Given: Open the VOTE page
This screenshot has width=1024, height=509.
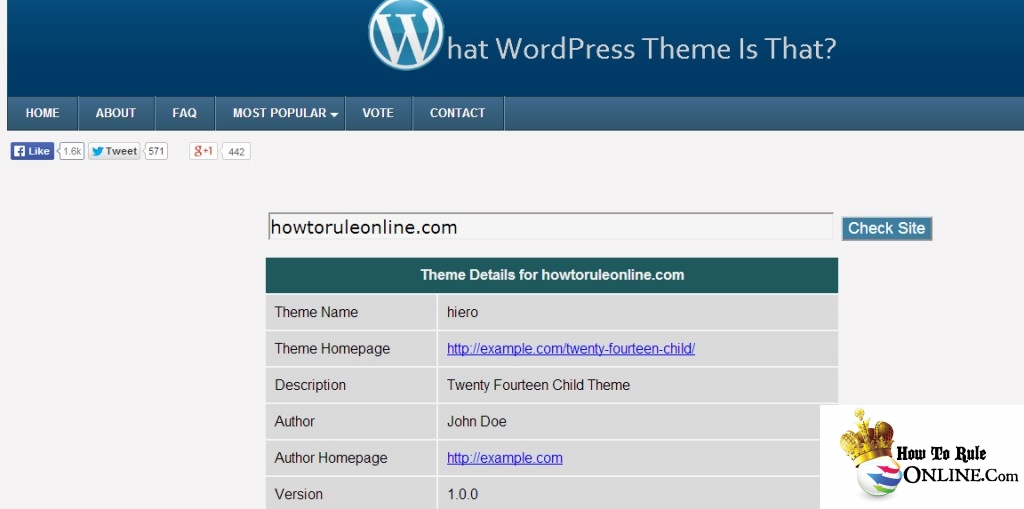Looking at the screenshot, I should pos(378,113).
